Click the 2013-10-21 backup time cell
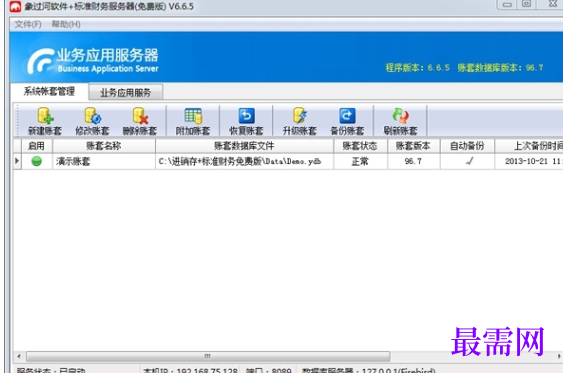The image size is (563, 373). click(529, 161)
